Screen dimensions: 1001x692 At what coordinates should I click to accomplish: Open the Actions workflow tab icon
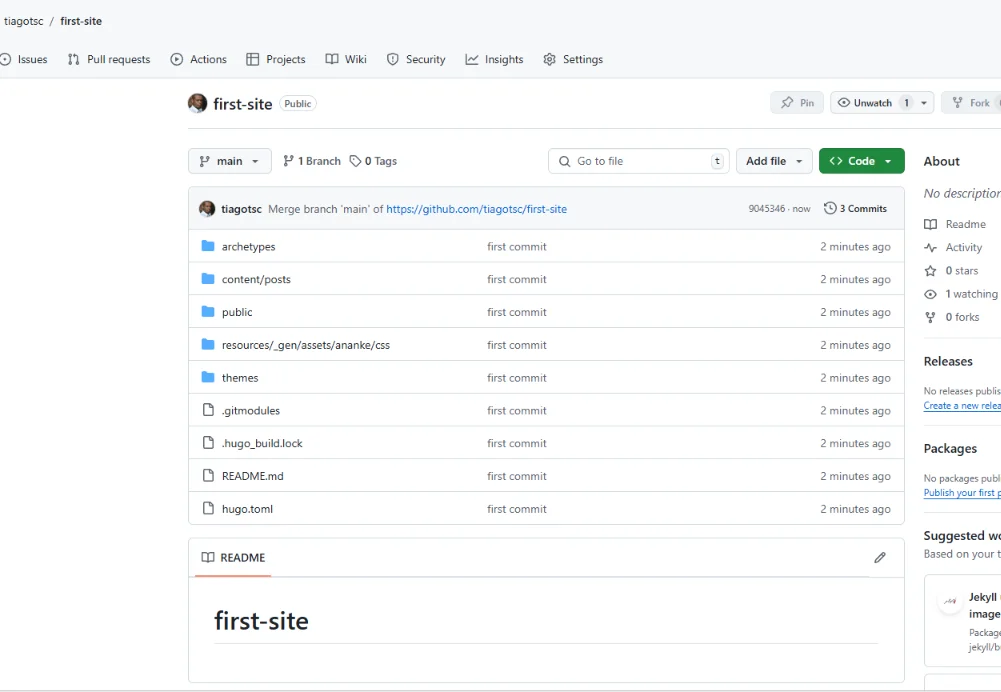click(x=176, y=59)
